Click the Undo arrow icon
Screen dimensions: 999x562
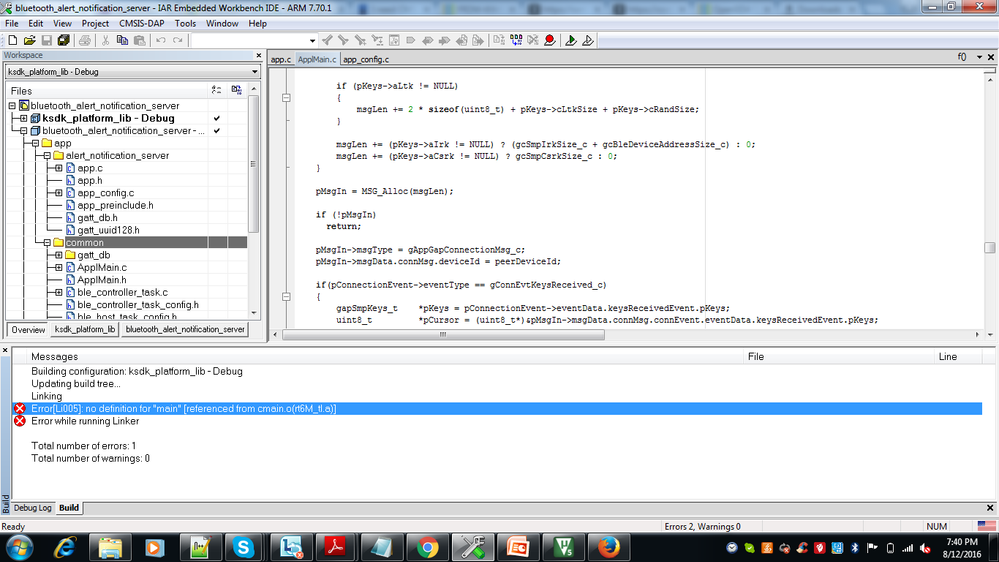pos(161,40)
